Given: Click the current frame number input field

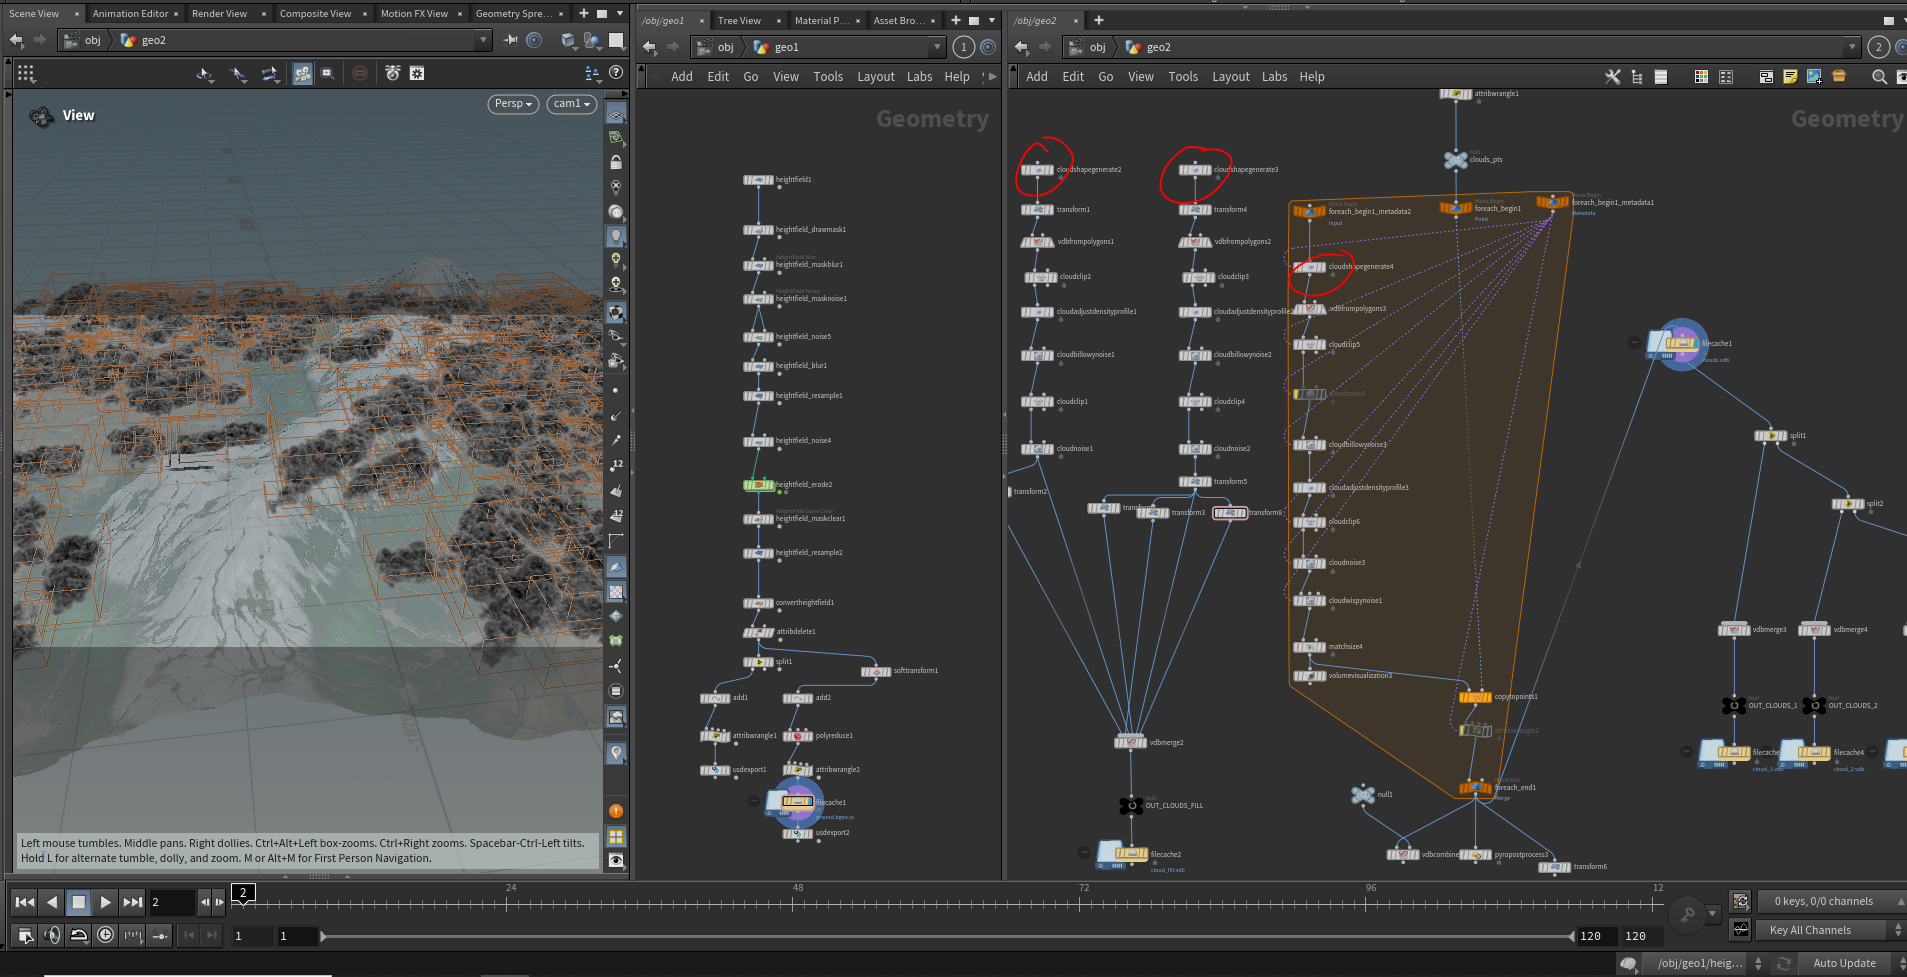Looking at the screenshot, I should click(x=171, y=902).
